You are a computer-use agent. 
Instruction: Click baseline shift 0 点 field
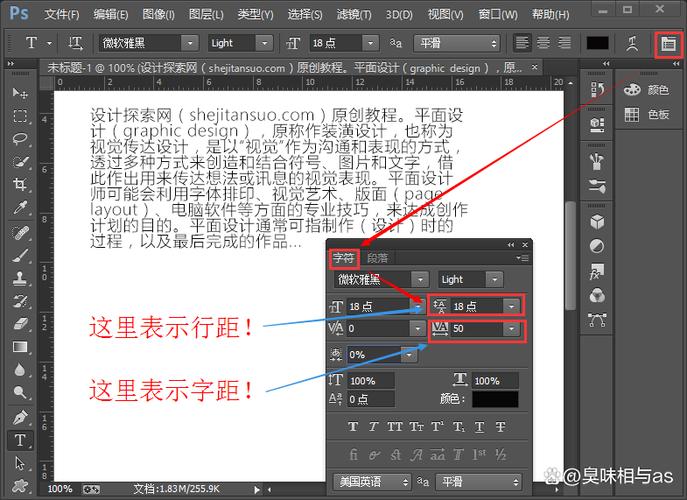371,399
